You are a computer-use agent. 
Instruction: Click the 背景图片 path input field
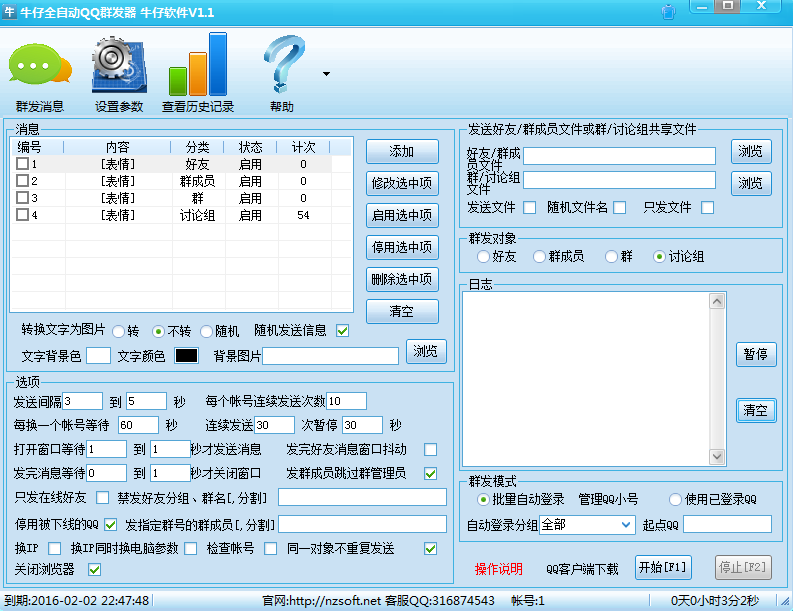click(331, 356)
